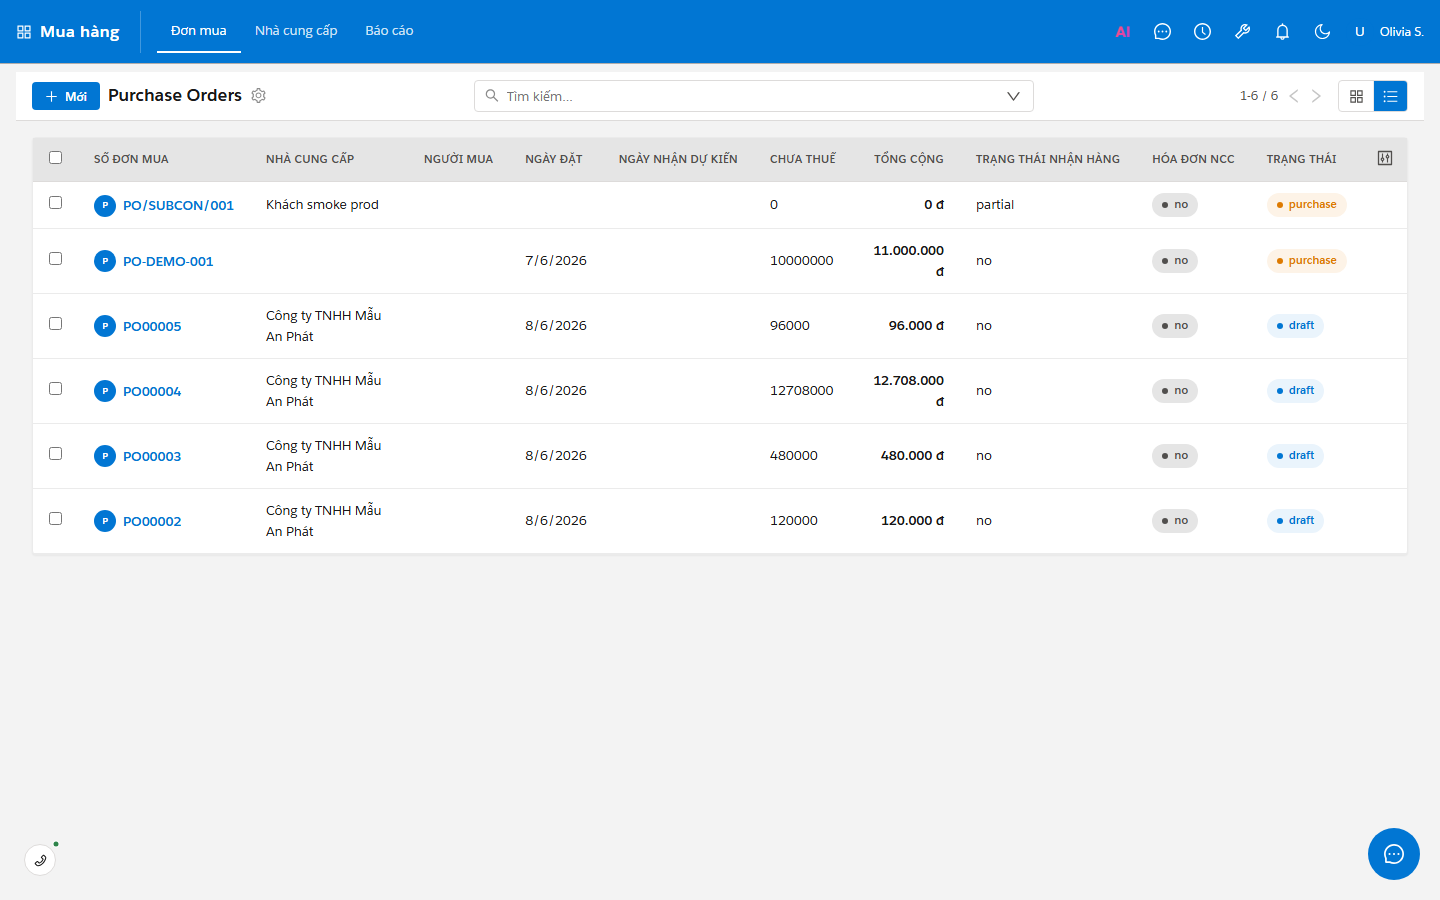
Task: Click the P avatar of PO00004
Action: (105, 391)
